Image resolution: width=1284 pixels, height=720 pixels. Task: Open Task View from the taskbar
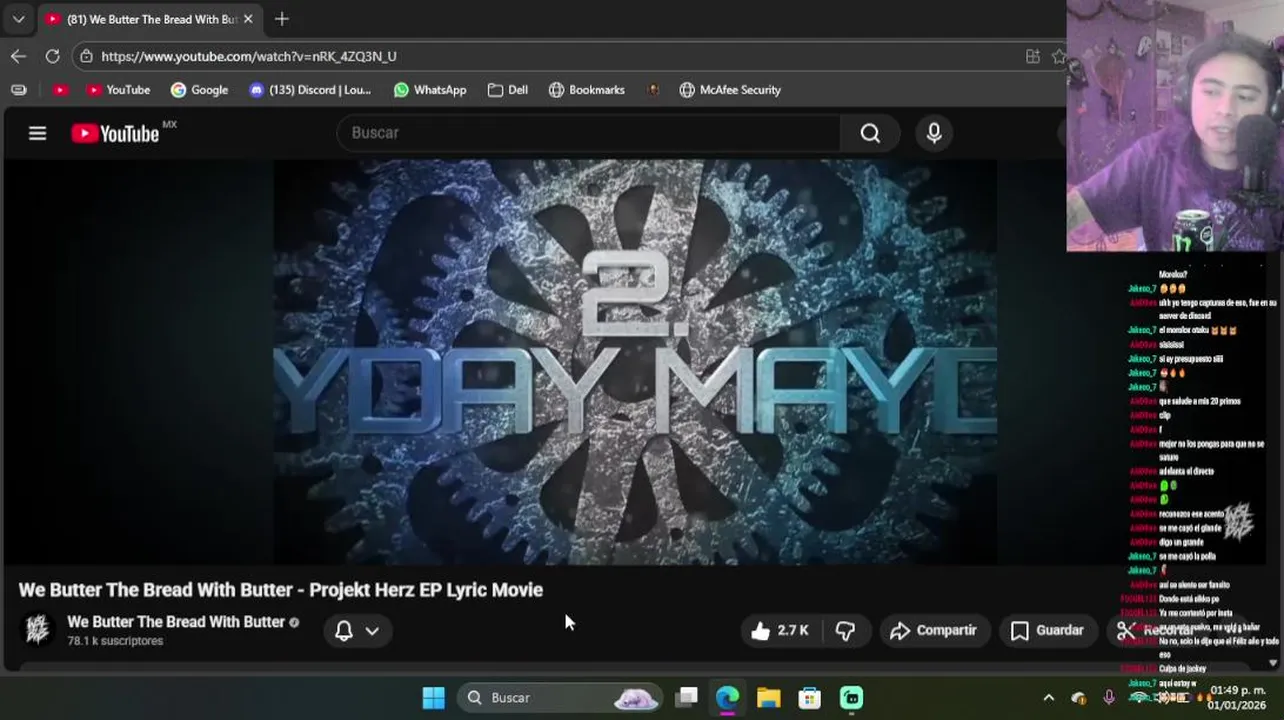(x=686, y=697)
